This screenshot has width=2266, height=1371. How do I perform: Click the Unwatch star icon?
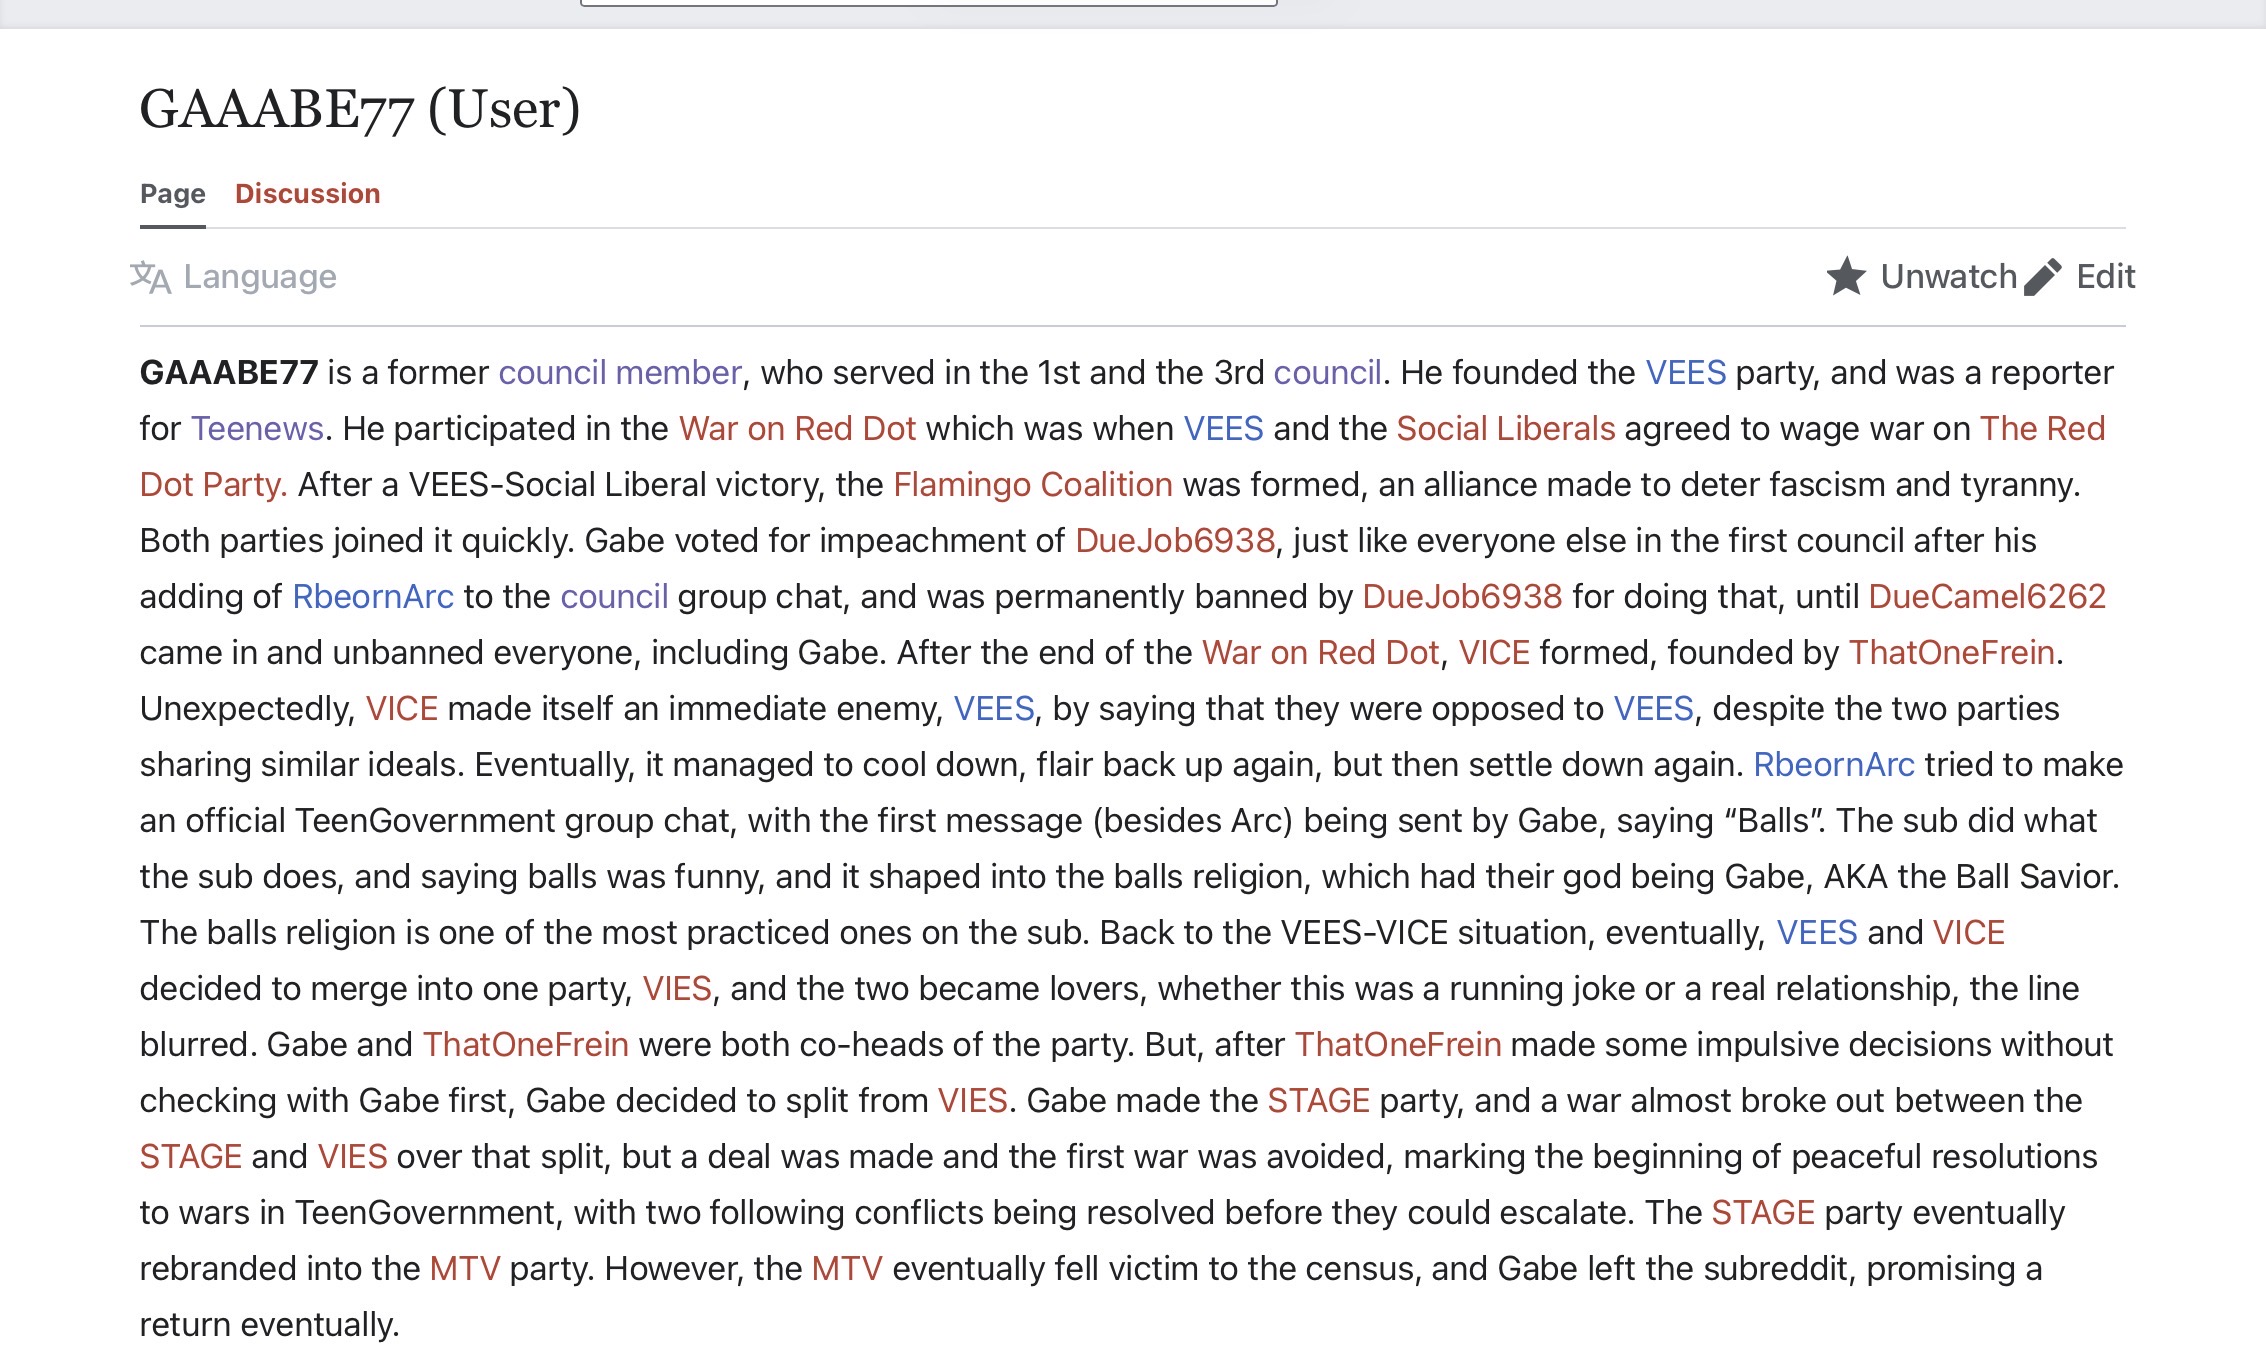pyautogui.click(x=1845, y=277)
